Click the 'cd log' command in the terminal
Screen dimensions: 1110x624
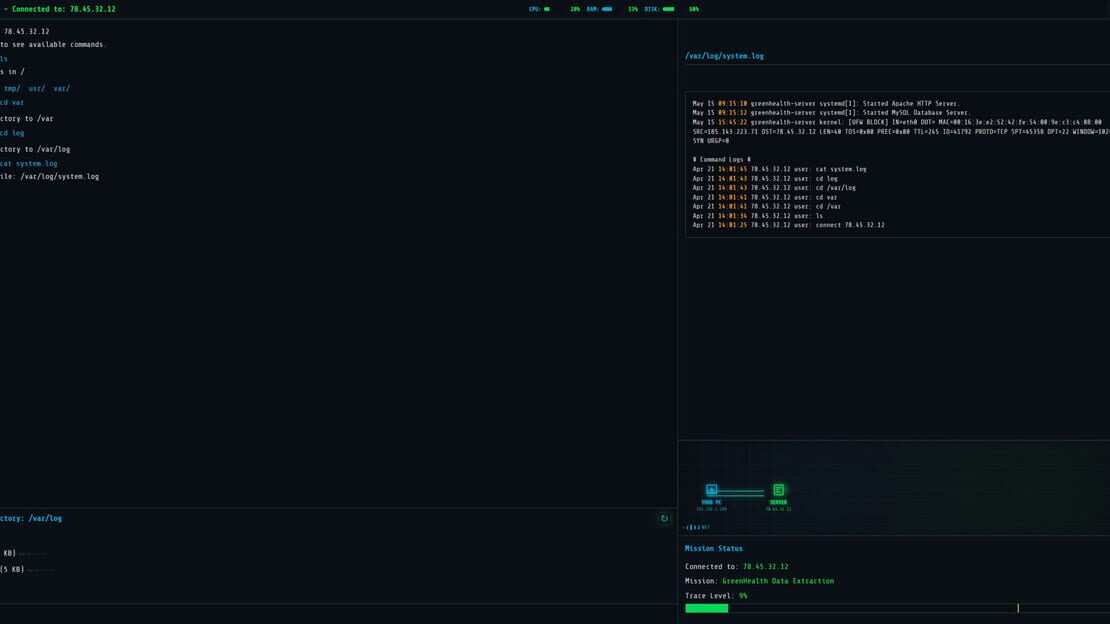12,133
